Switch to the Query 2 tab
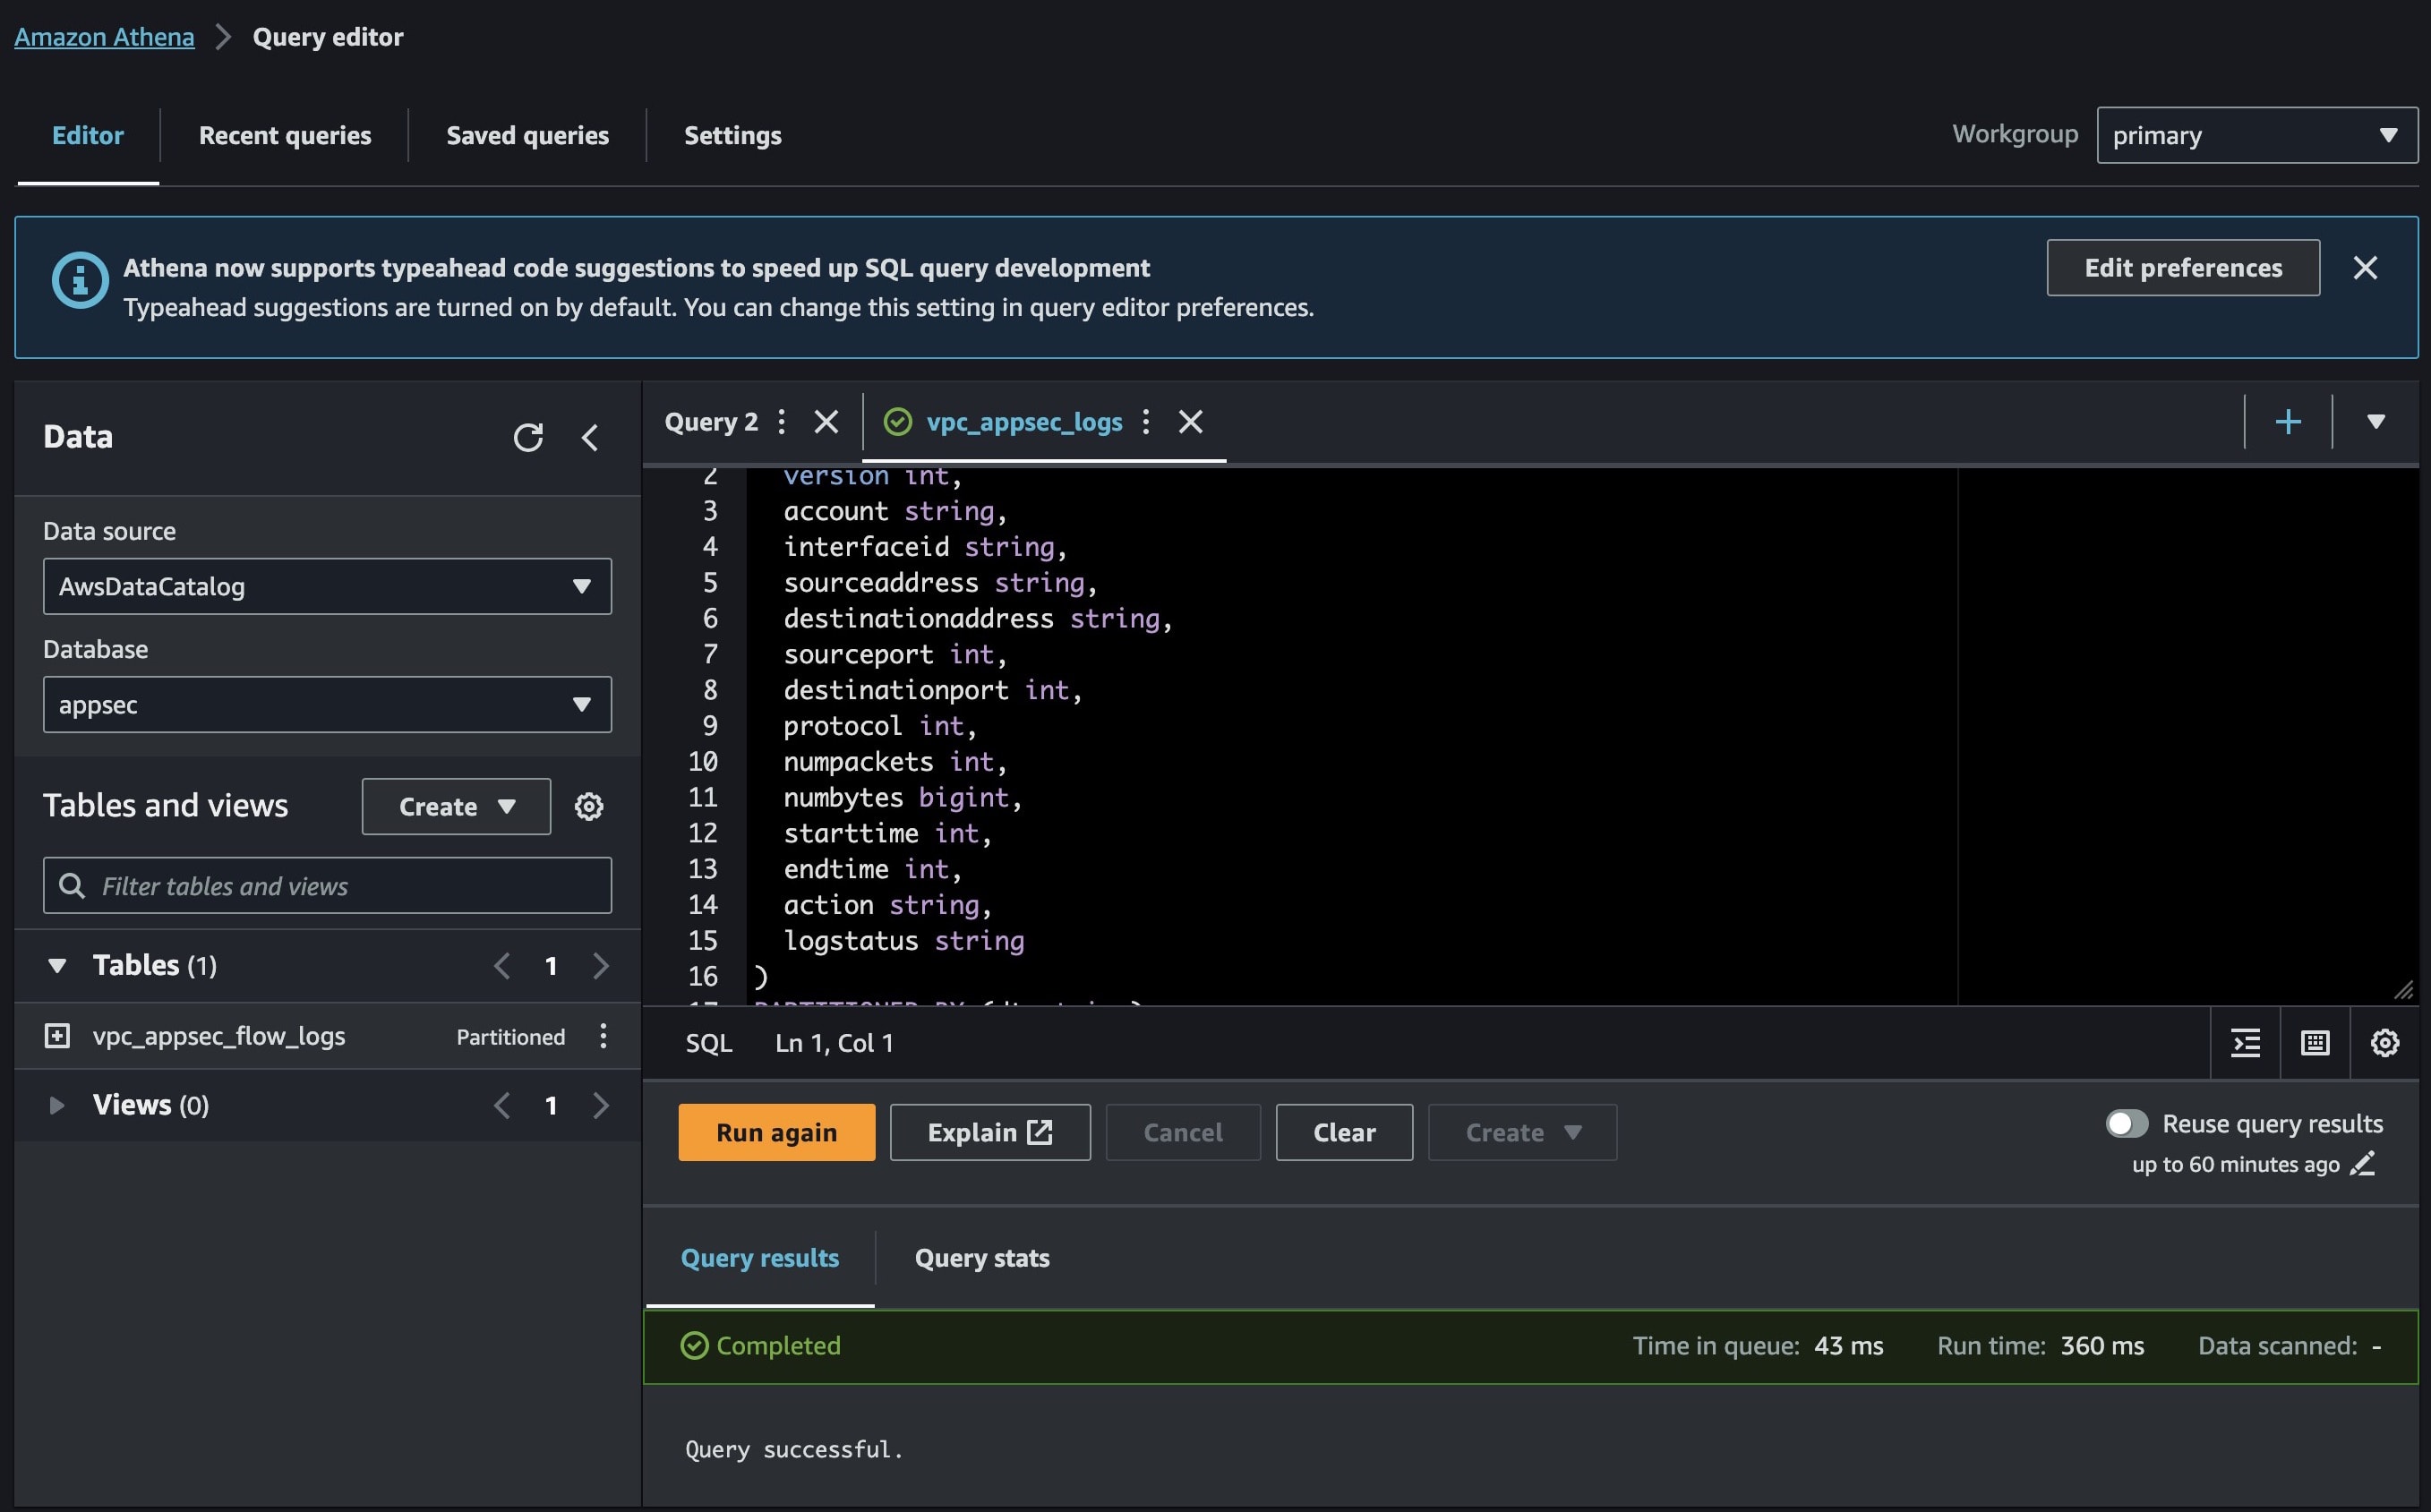This screenshot has height=1512, width=2431. pos(711,422)
